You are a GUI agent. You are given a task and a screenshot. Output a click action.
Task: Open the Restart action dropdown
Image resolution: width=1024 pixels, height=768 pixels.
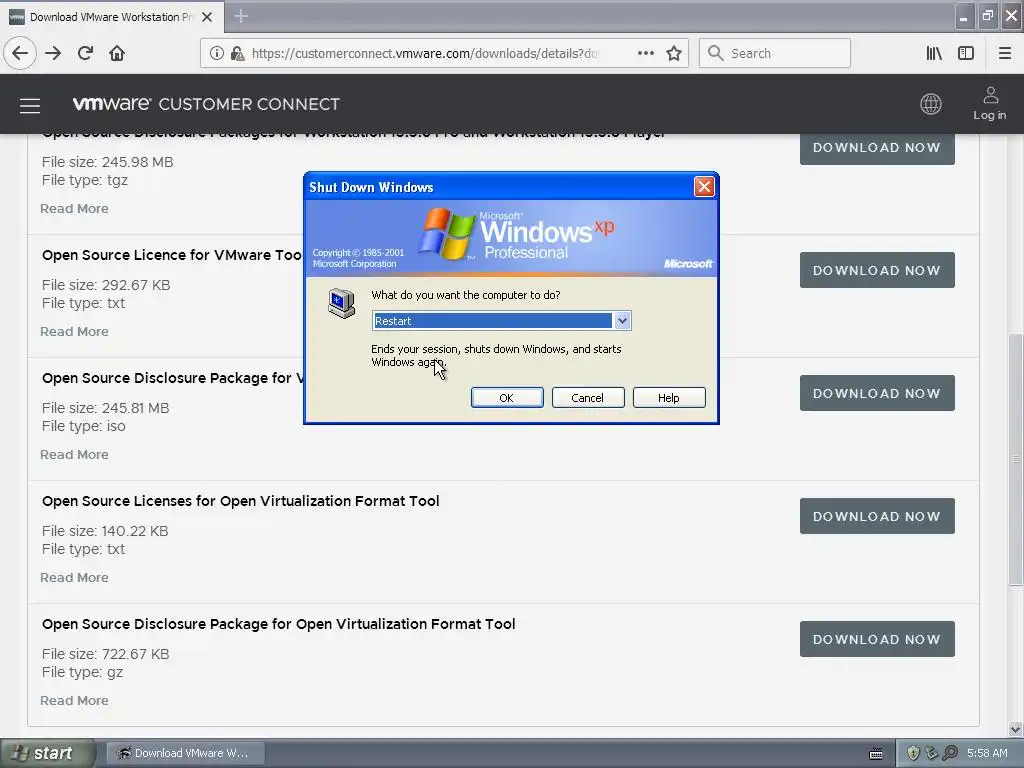(x=622, y=321)
